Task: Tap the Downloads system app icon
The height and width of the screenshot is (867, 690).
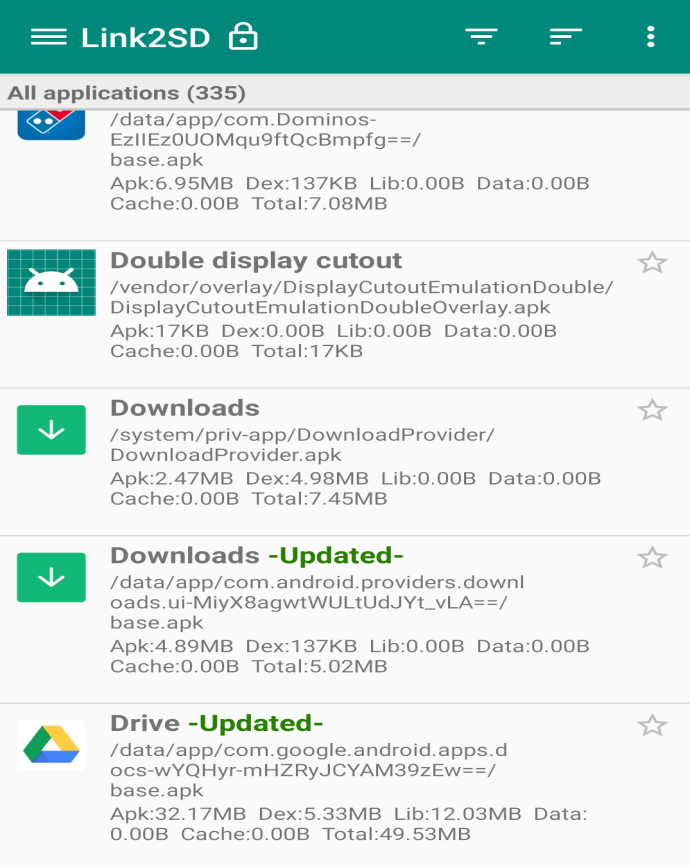Action: [51, 430]
